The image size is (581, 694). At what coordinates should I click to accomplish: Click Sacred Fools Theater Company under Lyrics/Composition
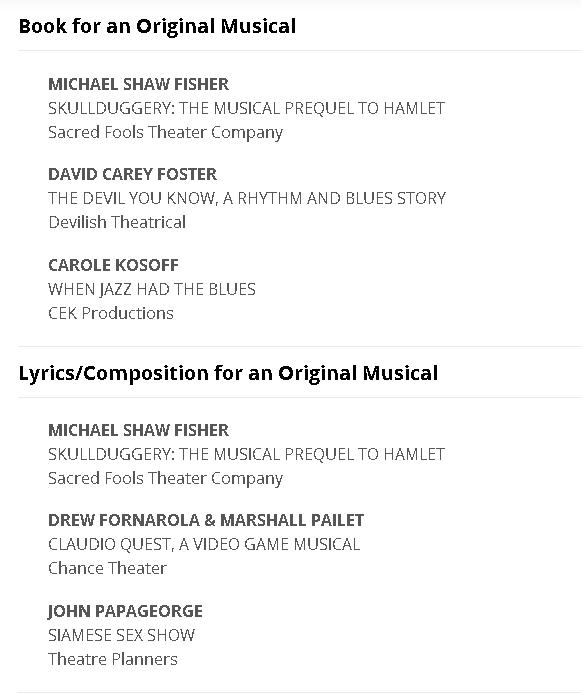tap(165, 478)
